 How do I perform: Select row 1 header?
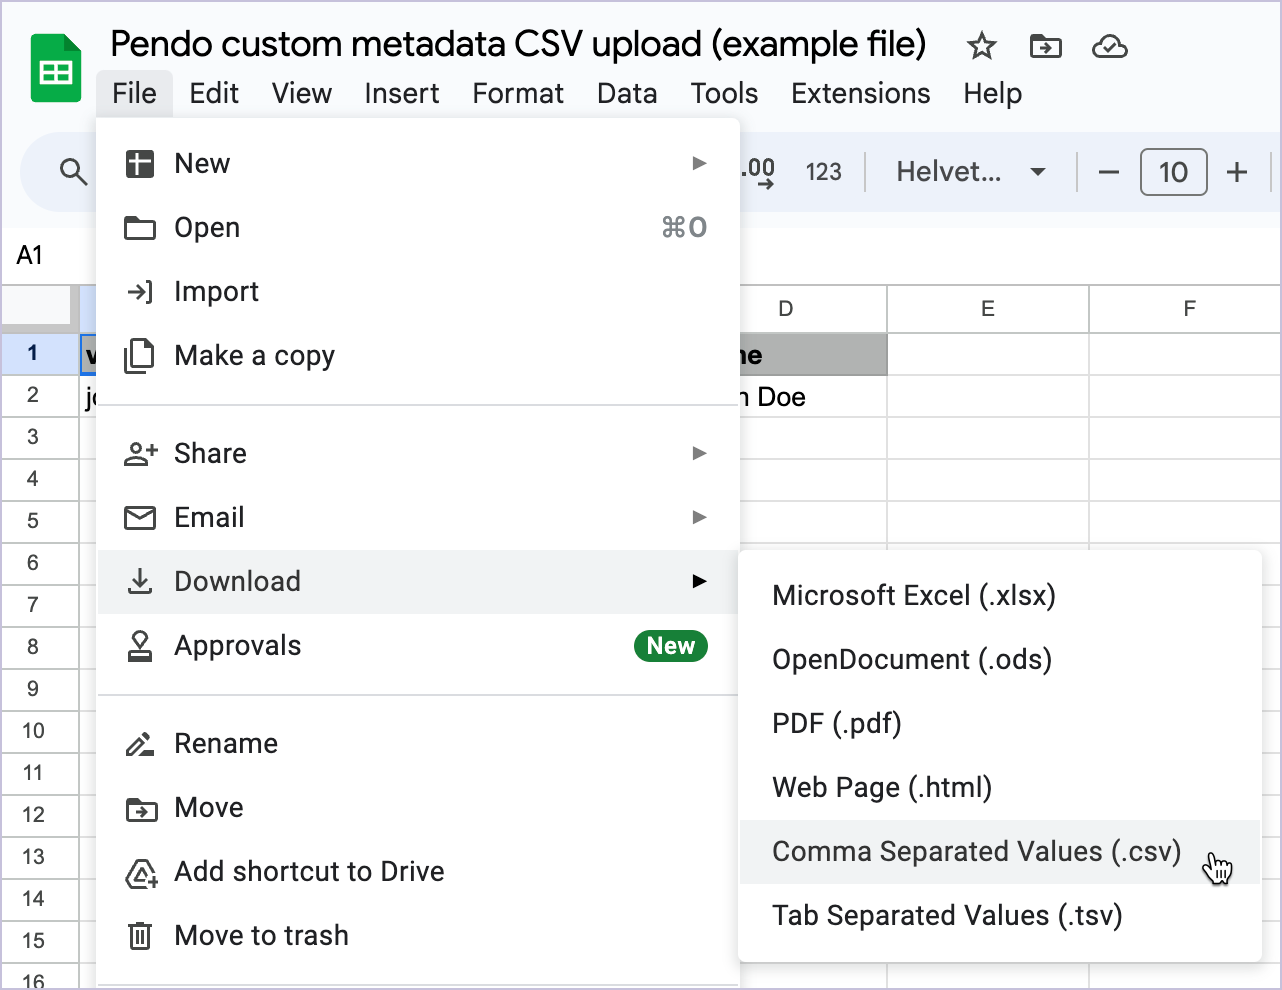(x=39, y=353)
